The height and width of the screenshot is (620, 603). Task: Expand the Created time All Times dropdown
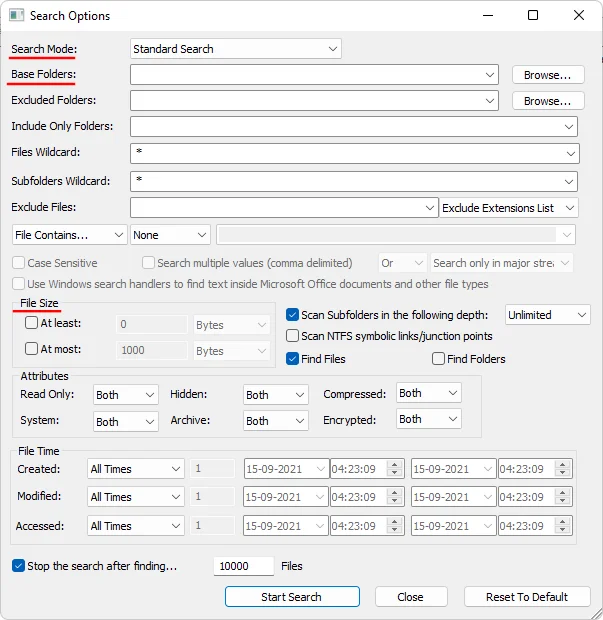[135, 469]
